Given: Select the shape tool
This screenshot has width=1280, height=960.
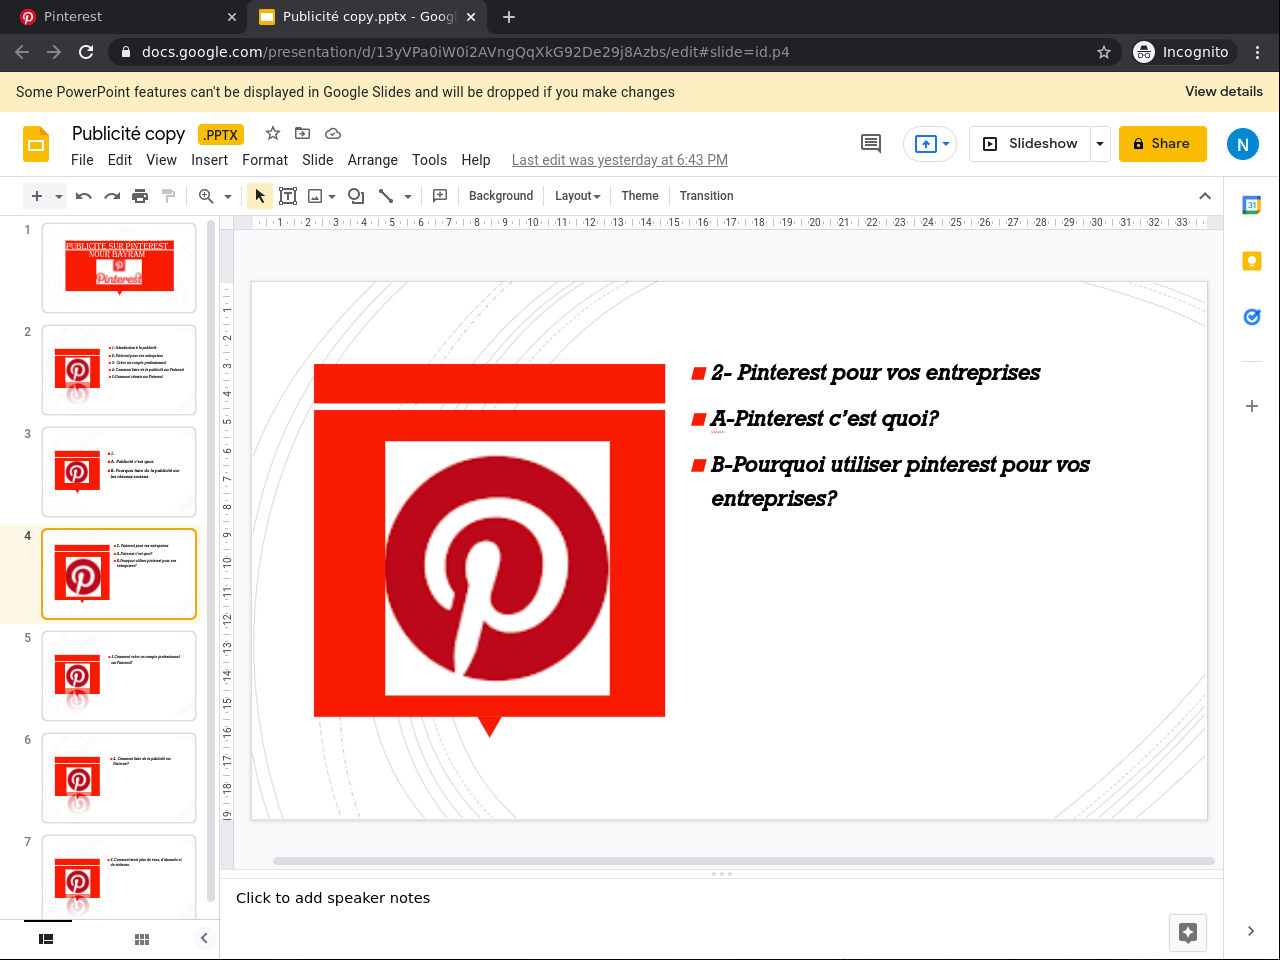Looking at the screenshot, I should 355,196.
